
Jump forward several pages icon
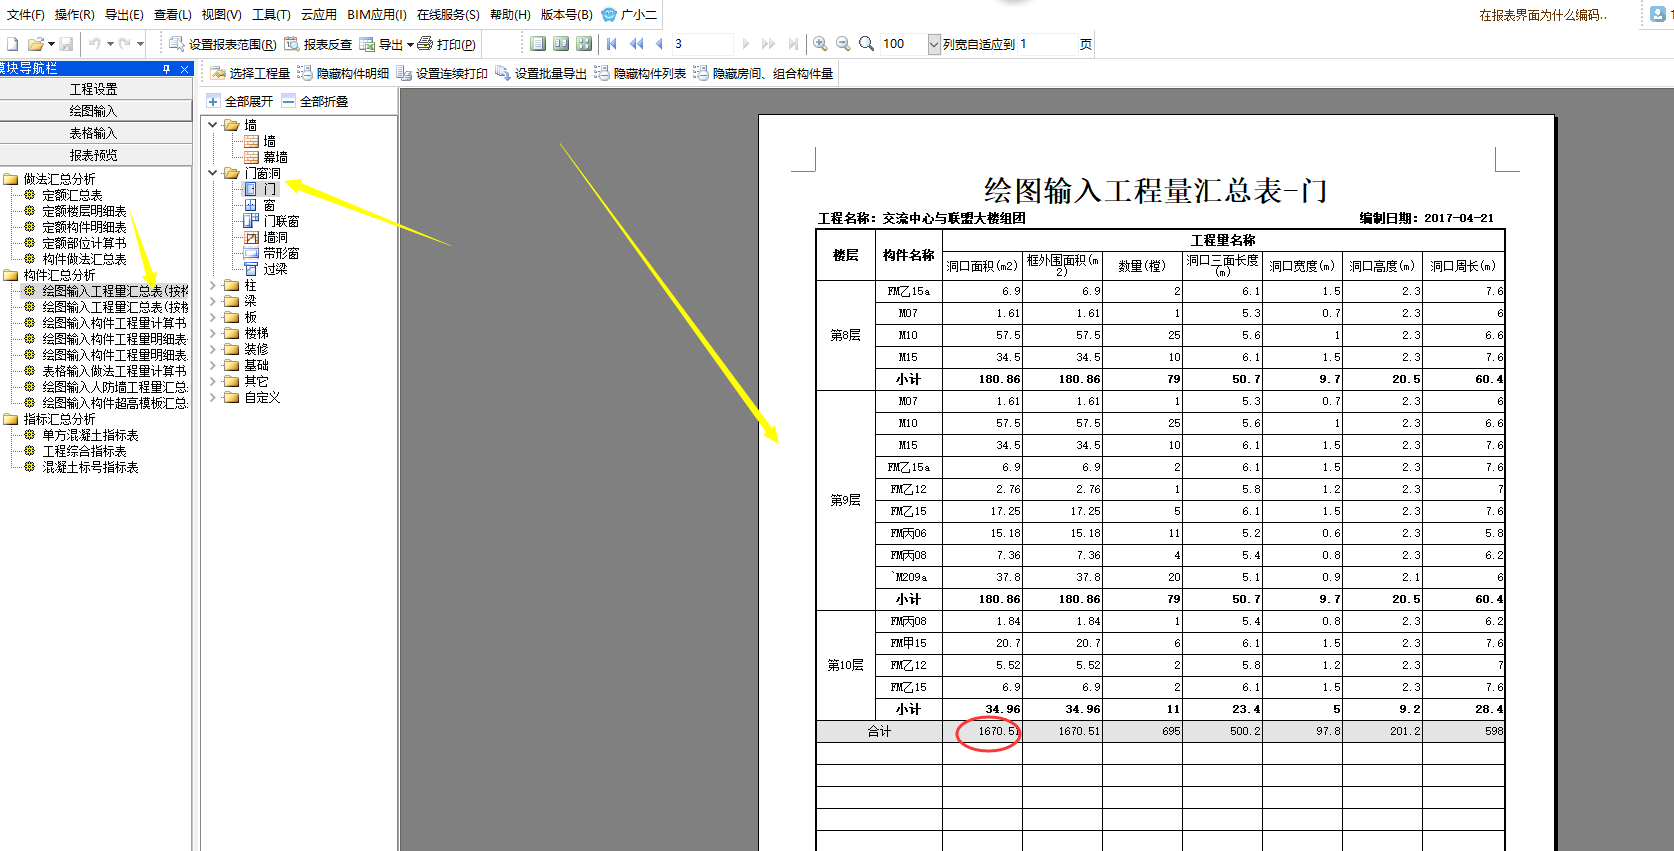click(768, 44)
